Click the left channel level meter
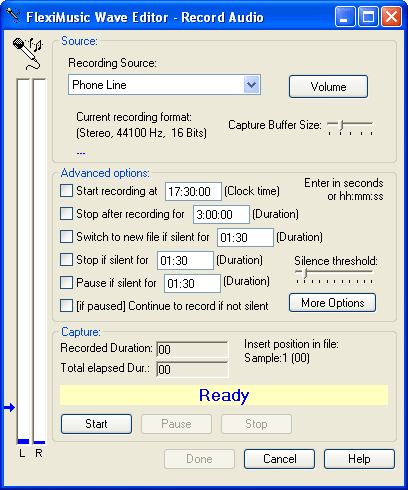408x490 pixels. pyautogui.click(x=23, y=262)
